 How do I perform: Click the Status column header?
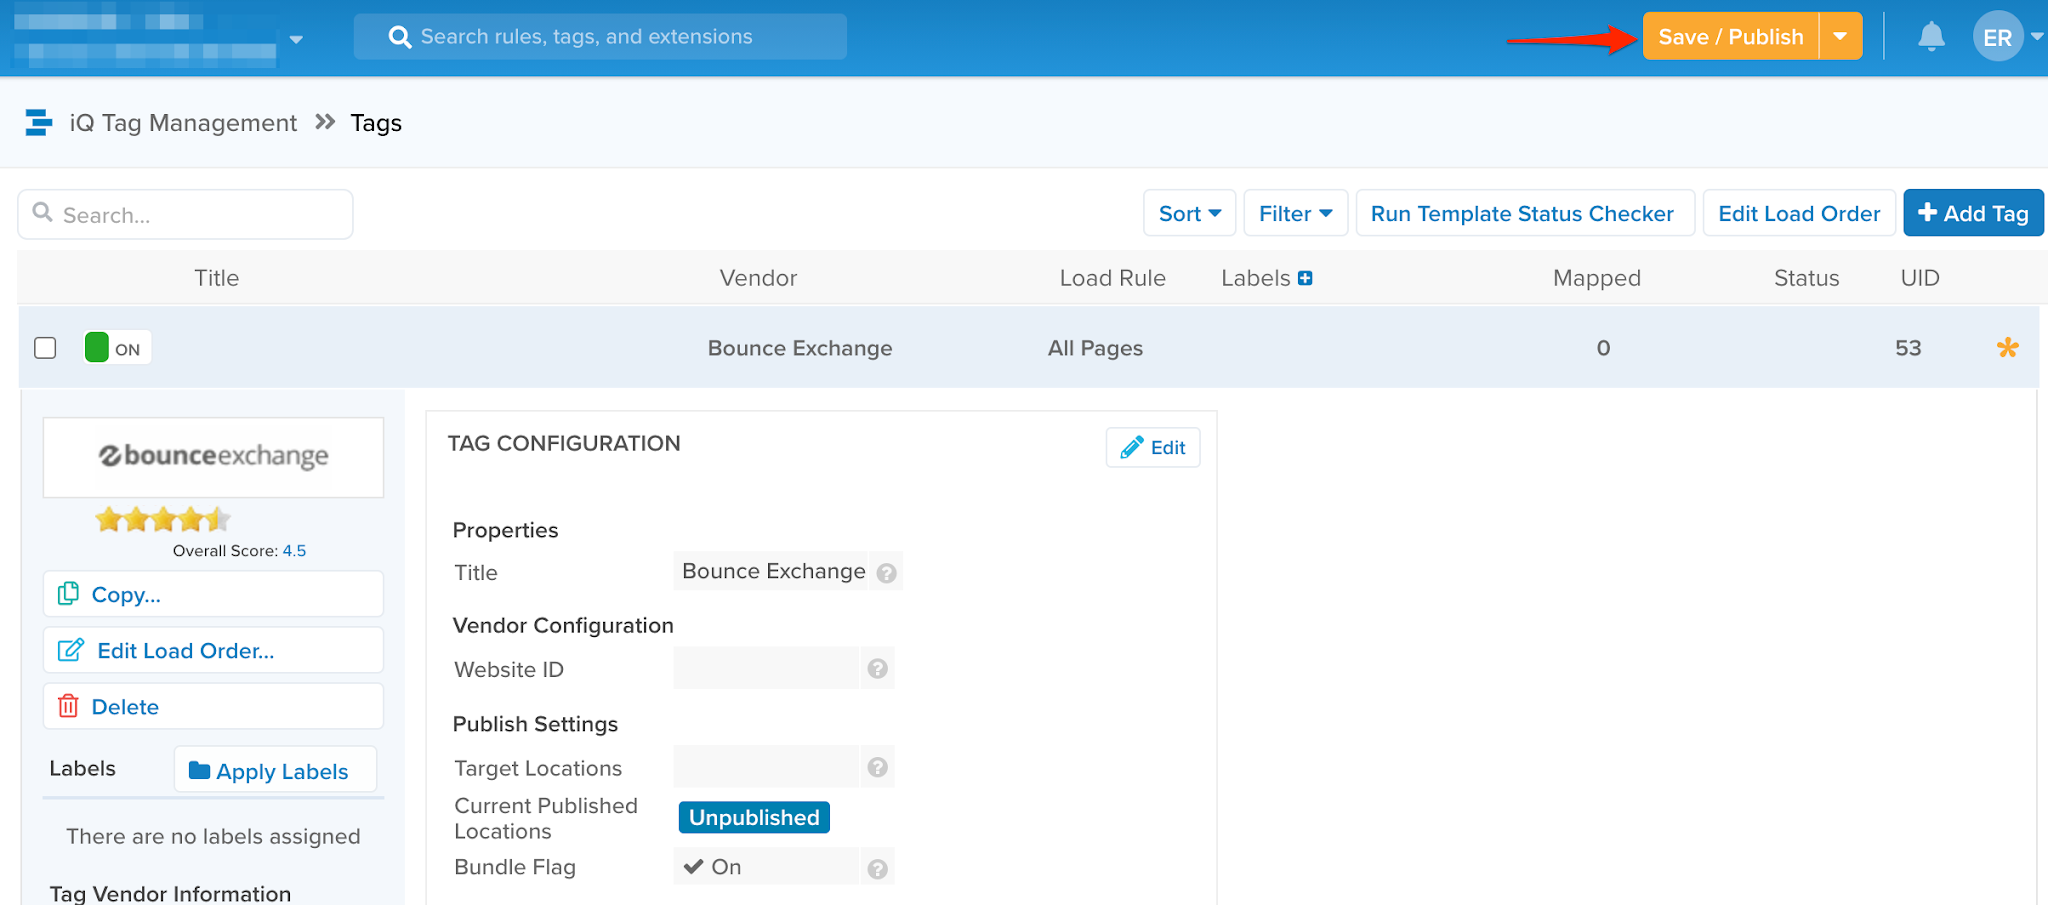pos(1806,278)
